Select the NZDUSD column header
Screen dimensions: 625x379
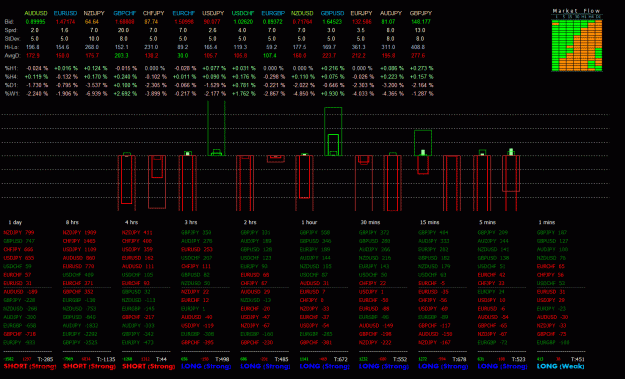click(x=302, y=13)
